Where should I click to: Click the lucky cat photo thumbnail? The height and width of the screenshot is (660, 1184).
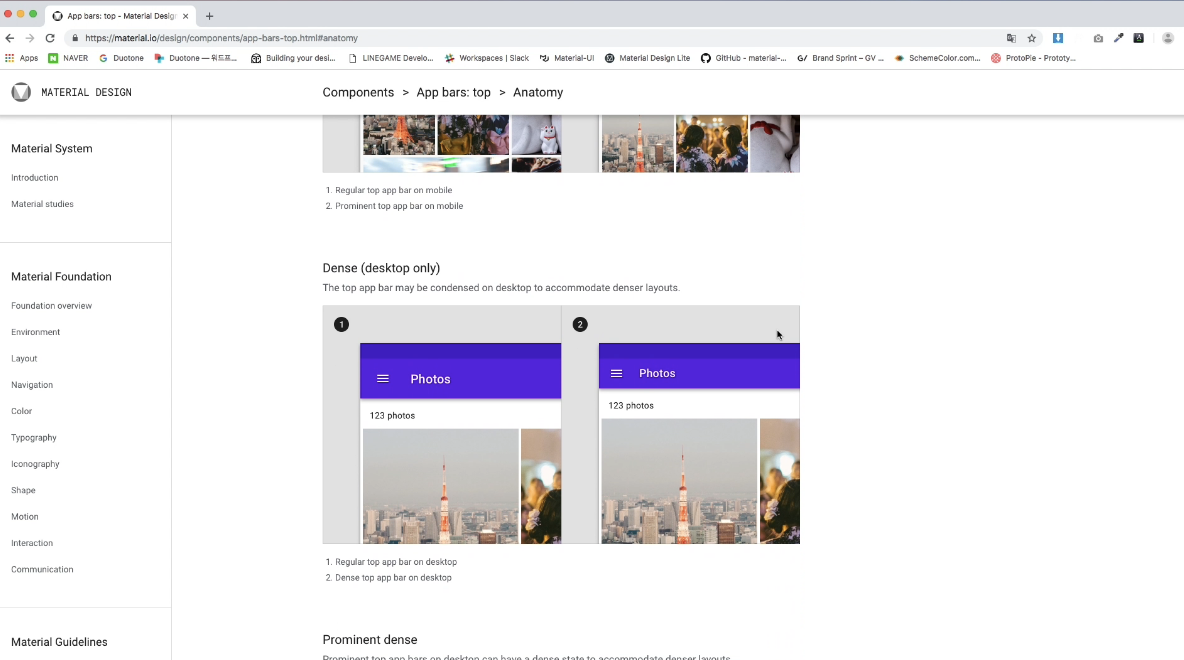(x=537, y=135)
